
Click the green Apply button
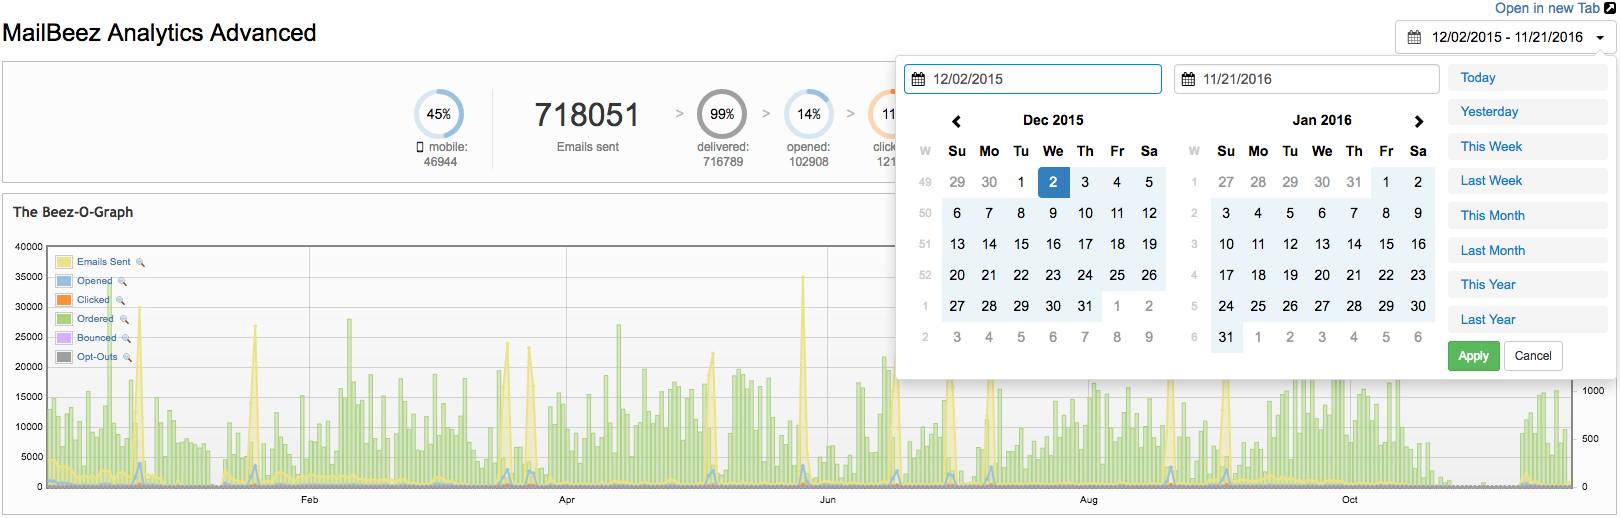click(x=1473, y=356)
